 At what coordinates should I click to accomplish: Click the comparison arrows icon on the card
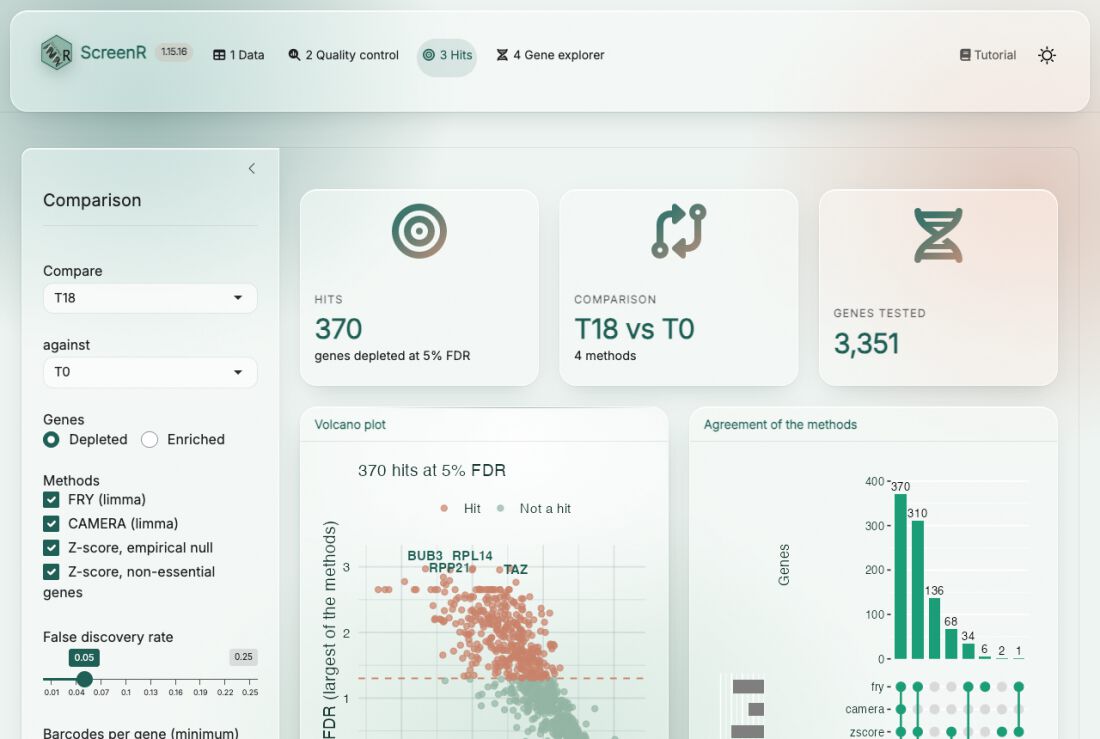[678, 231]
